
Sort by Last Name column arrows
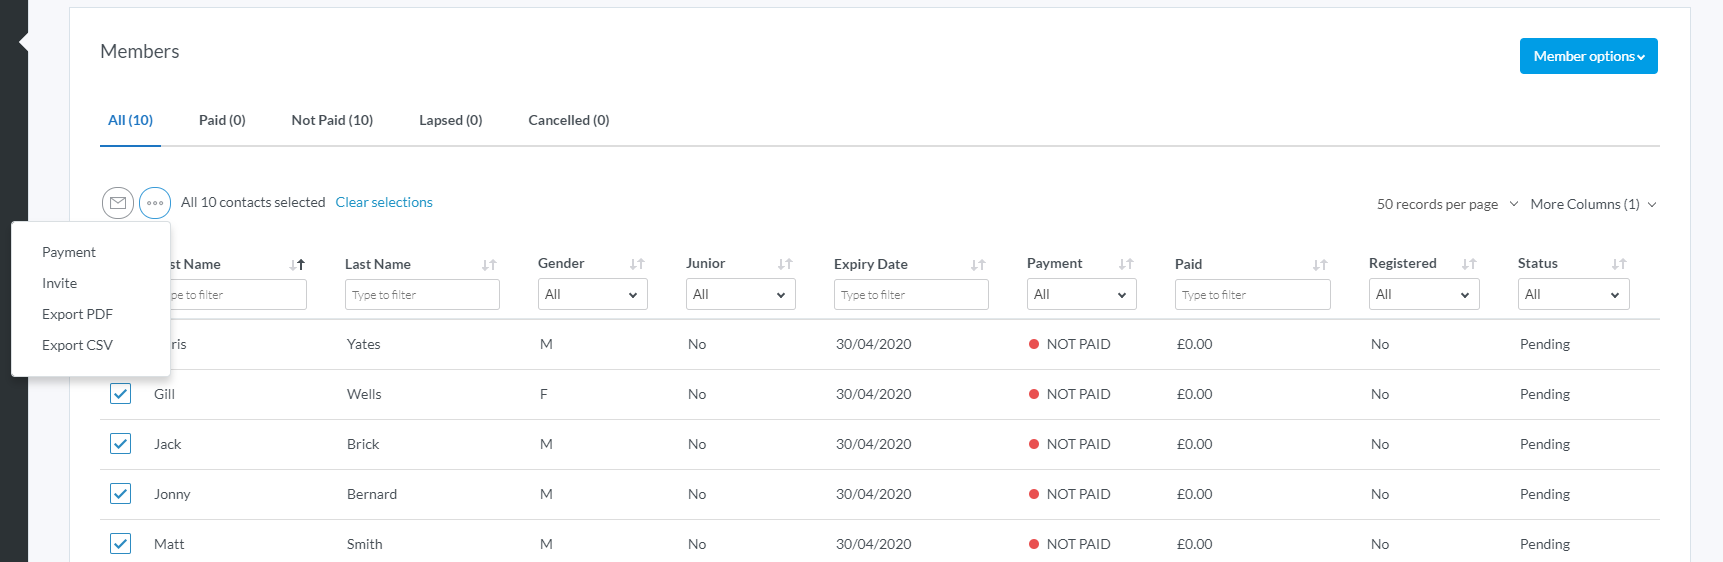(x=489, y=265)
